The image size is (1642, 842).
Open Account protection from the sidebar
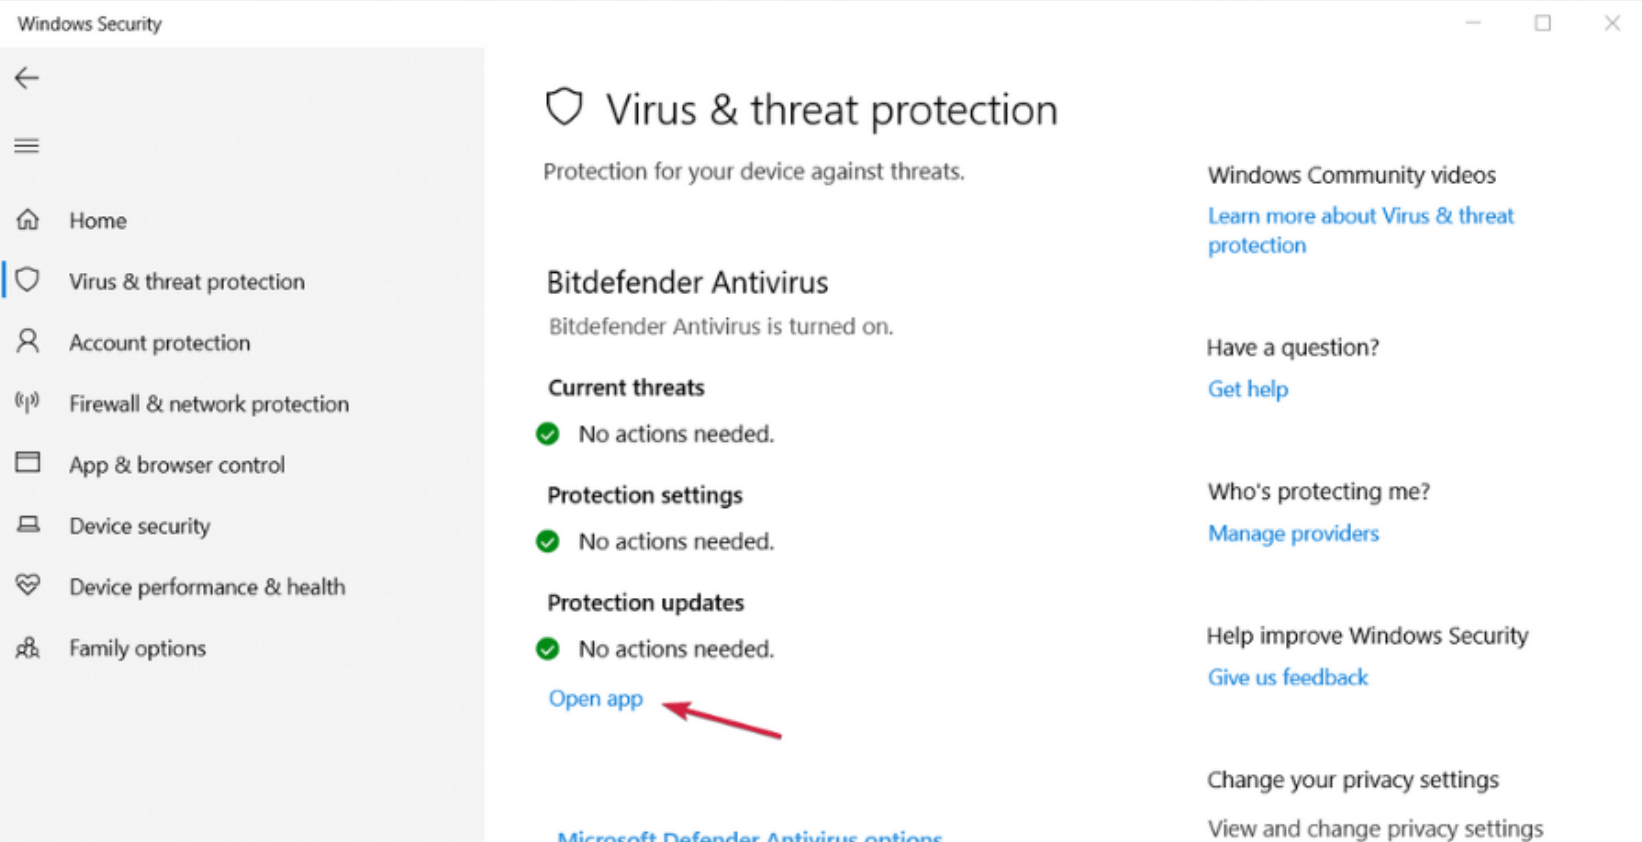click(x=159, y=342)
